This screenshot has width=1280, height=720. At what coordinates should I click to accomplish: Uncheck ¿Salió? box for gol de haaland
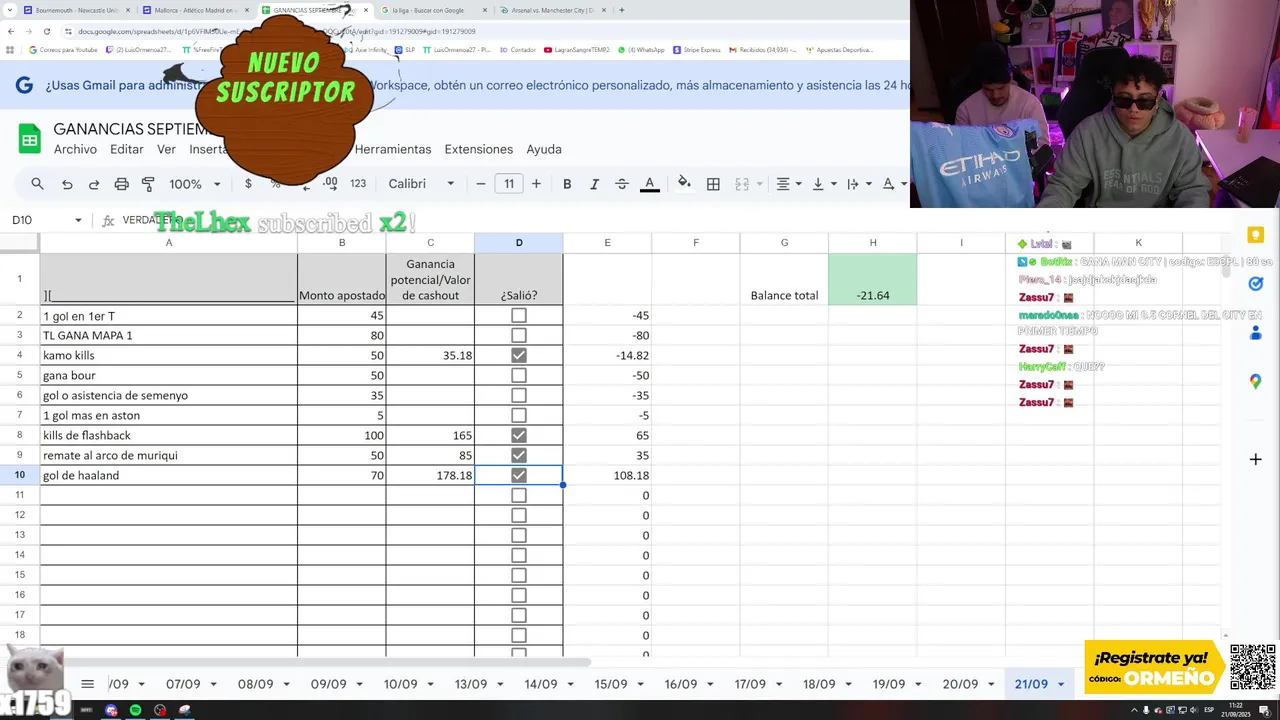point(518,475)
